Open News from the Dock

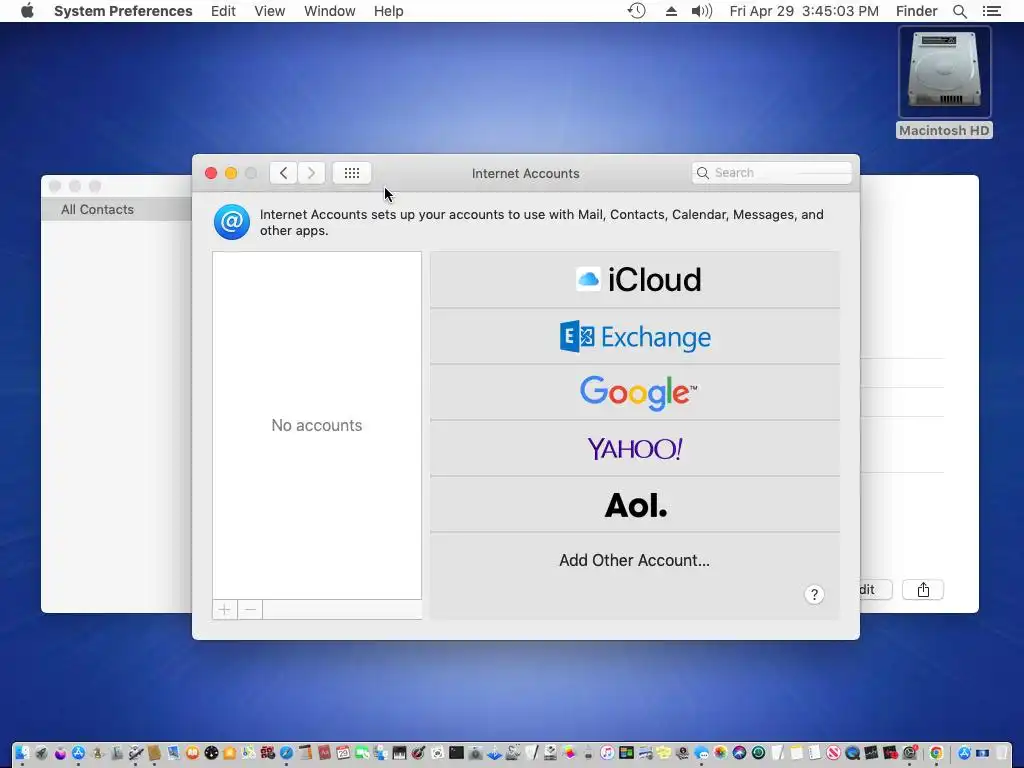pyautogui.click(x=833, y=753)
